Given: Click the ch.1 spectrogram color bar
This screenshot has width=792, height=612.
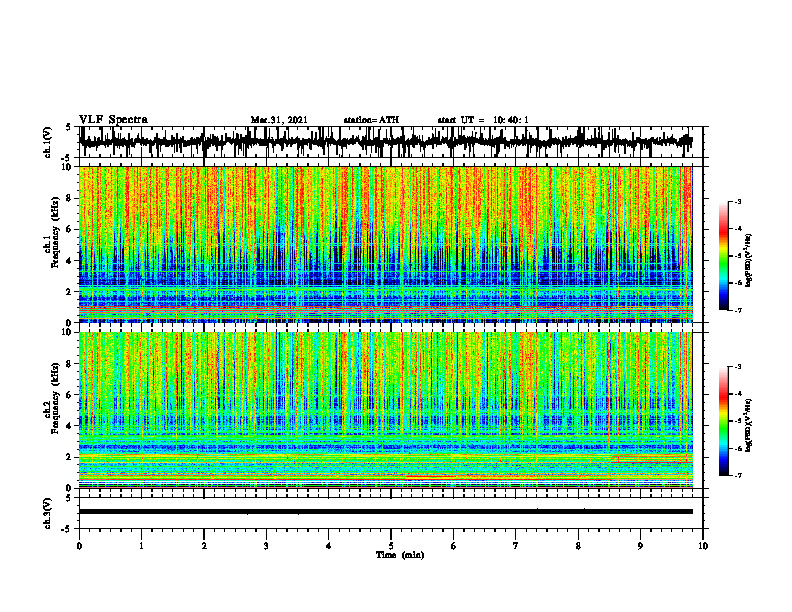Looking at the screenshot, I should click(724, 256).
